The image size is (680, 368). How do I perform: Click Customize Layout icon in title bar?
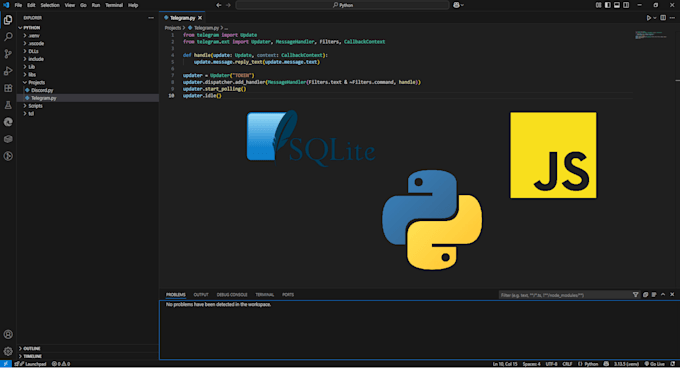(x=598, y=5)
